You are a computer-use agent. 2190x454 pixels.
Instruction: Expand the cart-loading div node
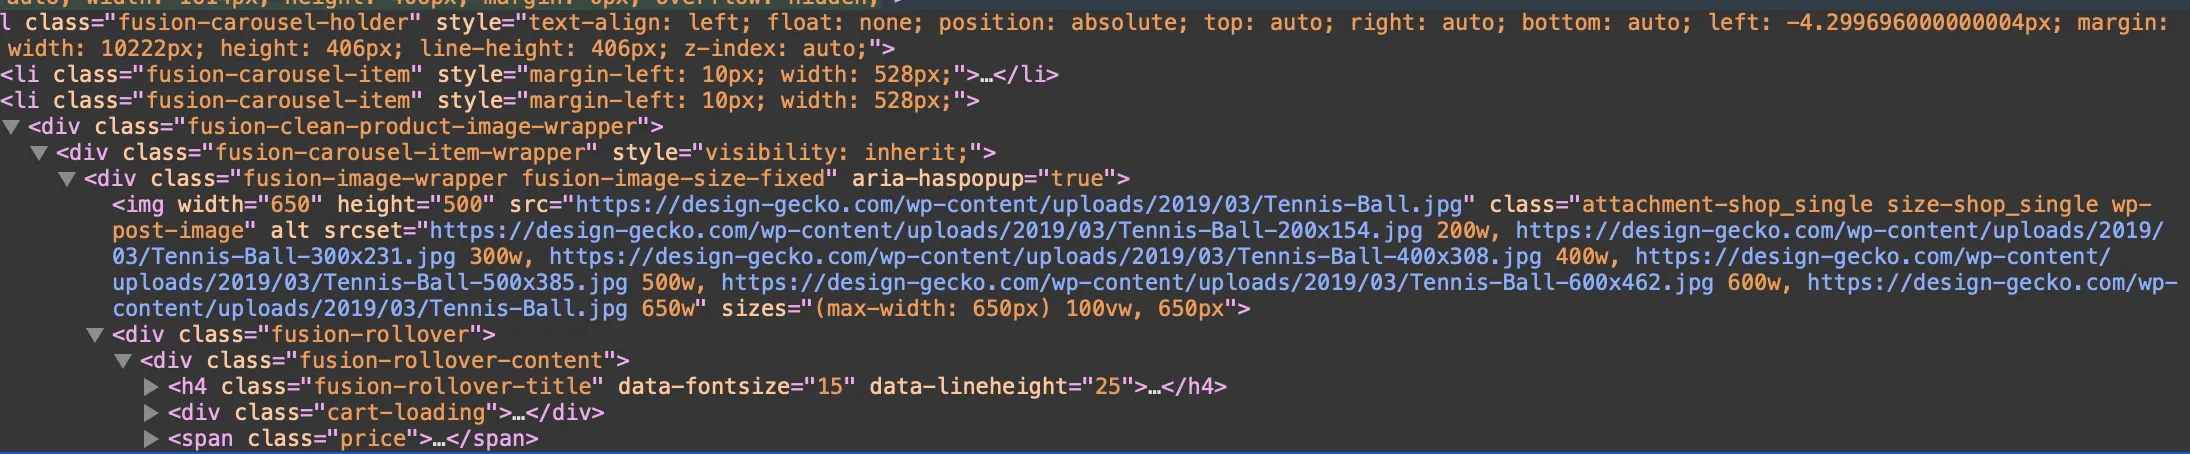(x=151, y=413)
